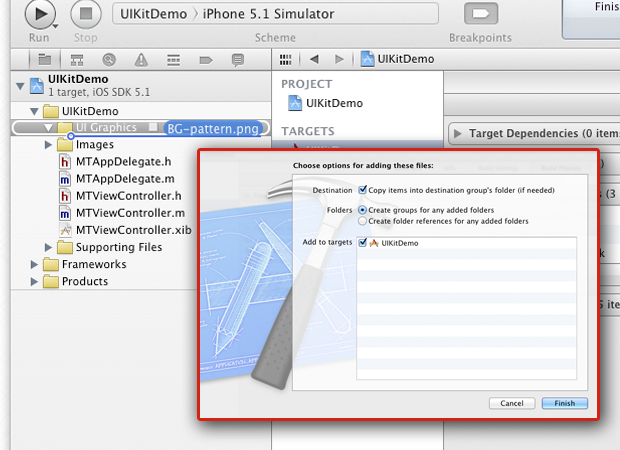Click the Stop button in toolbar
Viewport: 620px width, 450px height.
coord(85,13)
